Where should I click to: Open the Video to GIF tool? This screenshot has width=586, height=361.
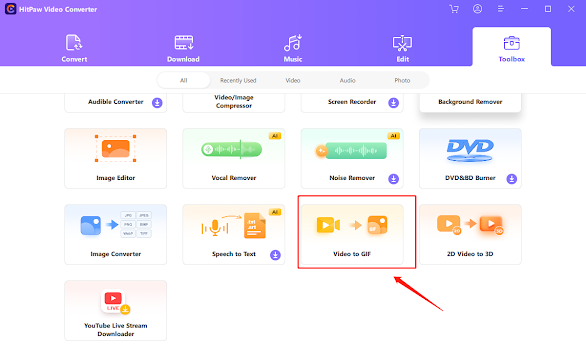point(352,234)
